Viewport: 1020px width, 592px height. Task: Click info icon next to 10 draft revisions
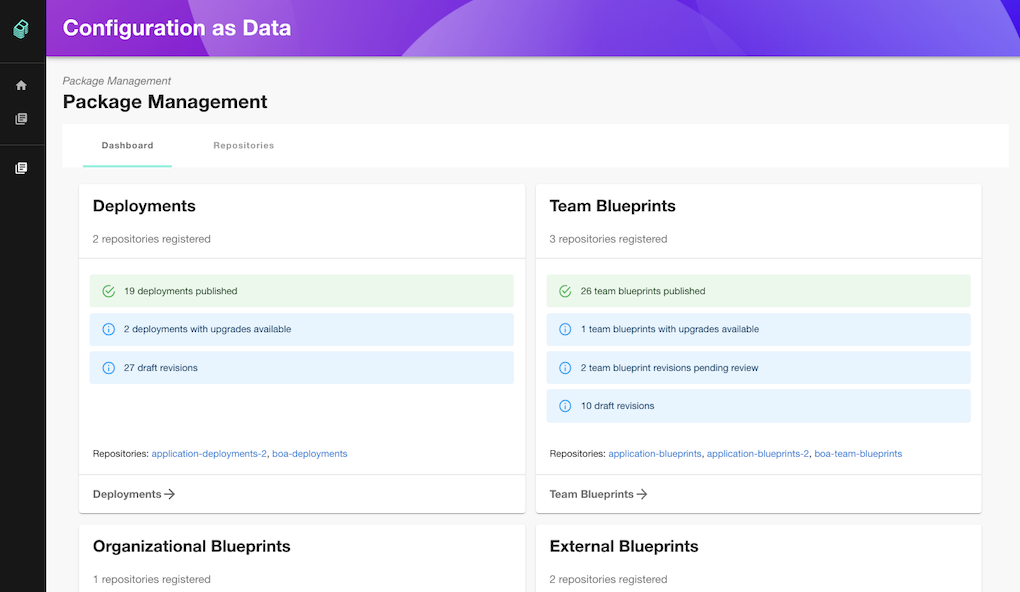tap(565, 406)
